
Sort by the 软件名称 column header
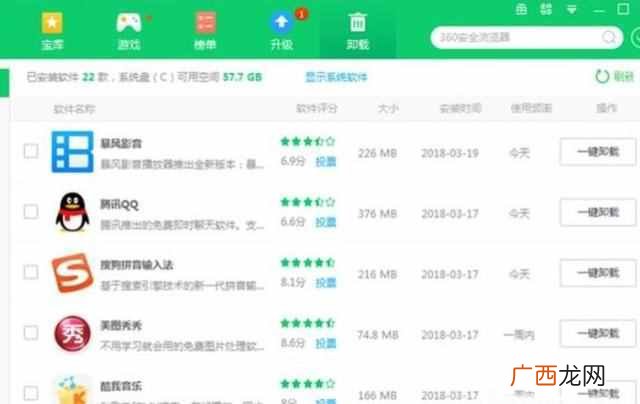pos(74,109)
